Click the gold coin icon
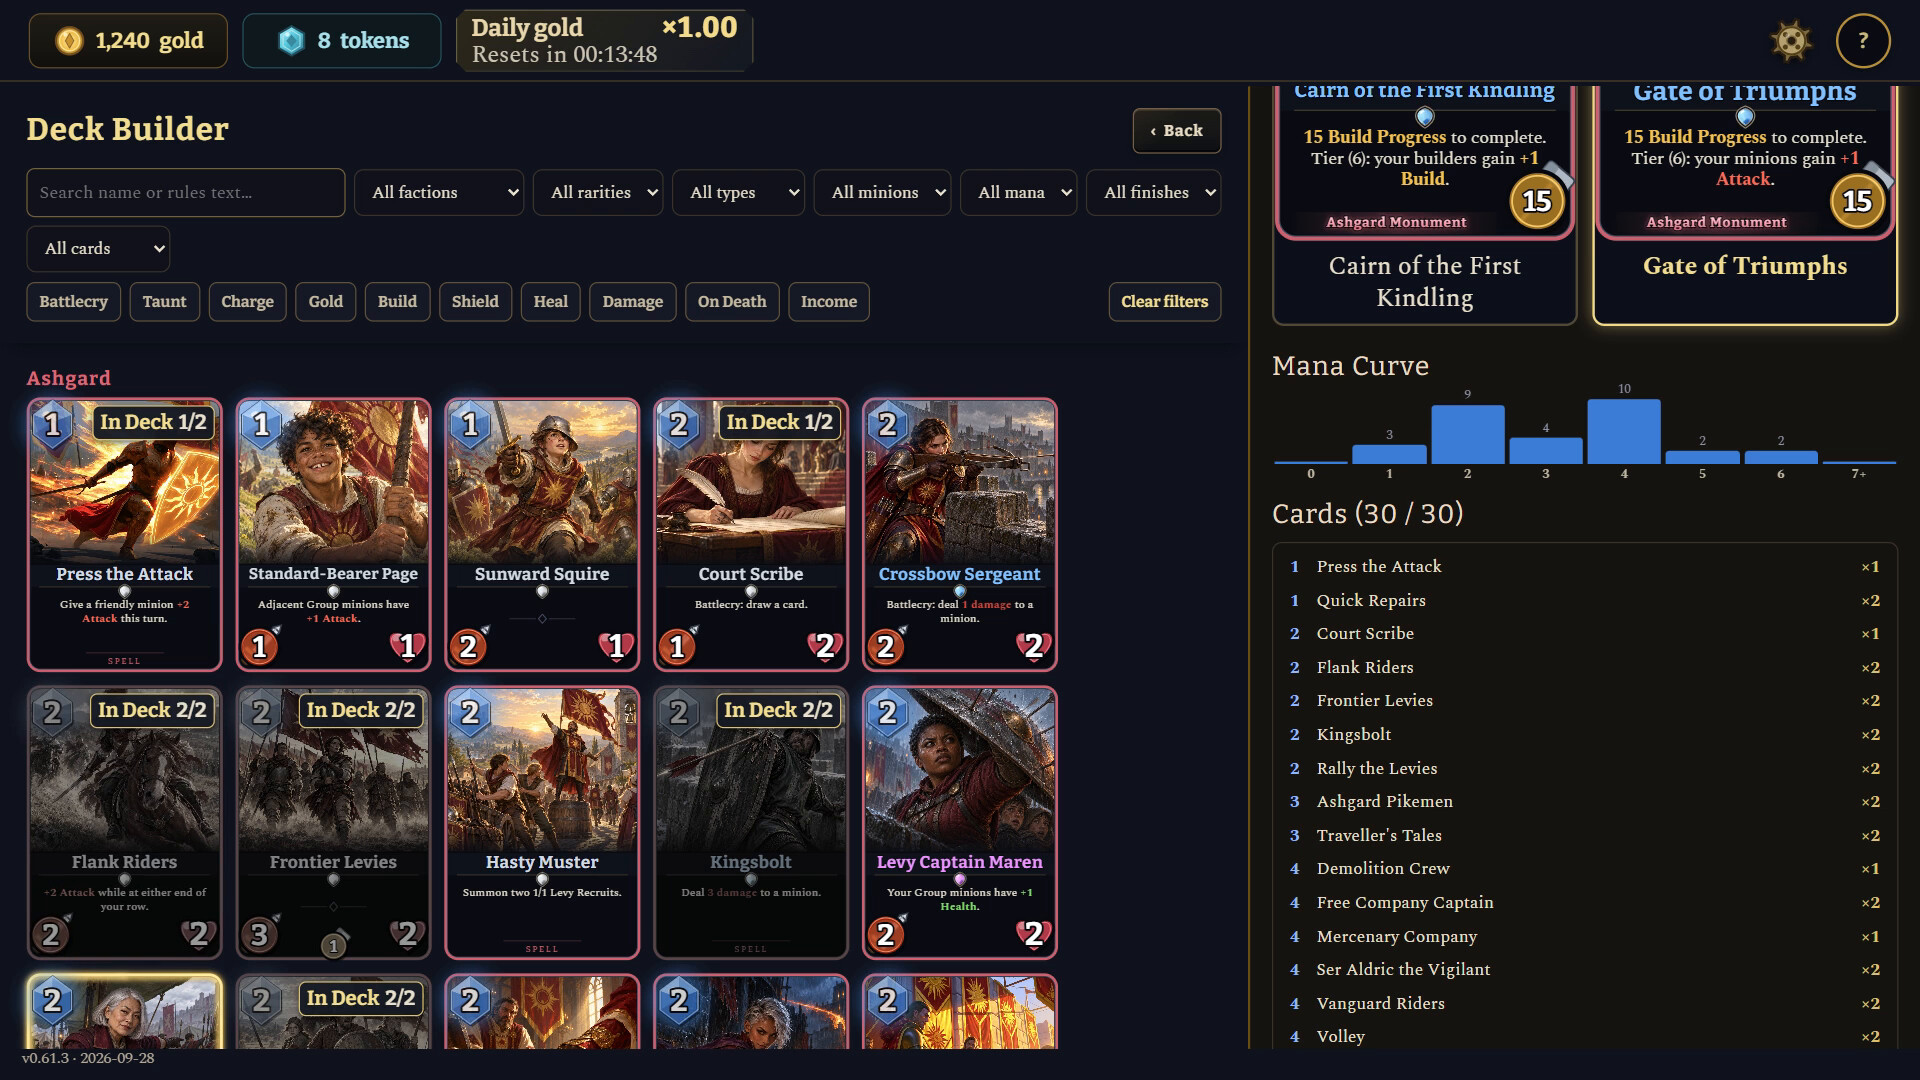Viewport: 1920px width, 1080px height. (x=69, y=41)
